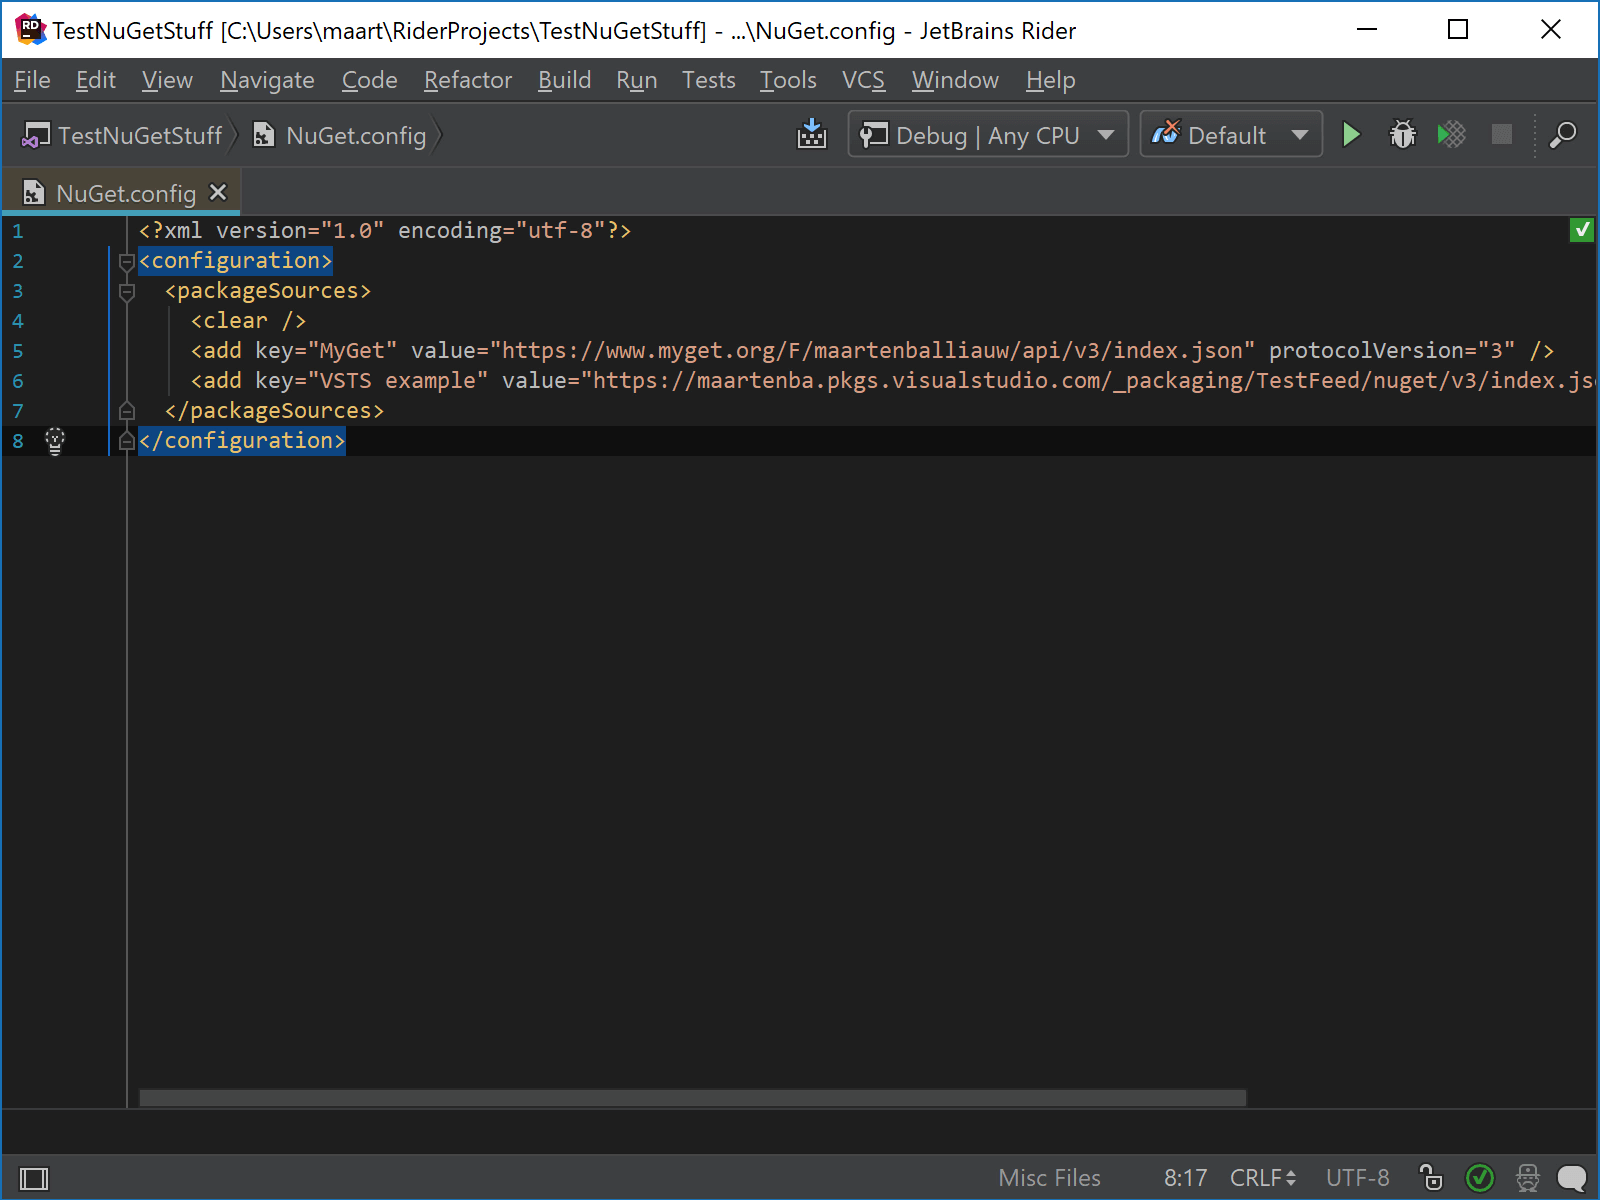Viewport: 1600px width, 1200px height.
Task: Click the NuGet.config breadcrumb file icon
Action: 264,135
